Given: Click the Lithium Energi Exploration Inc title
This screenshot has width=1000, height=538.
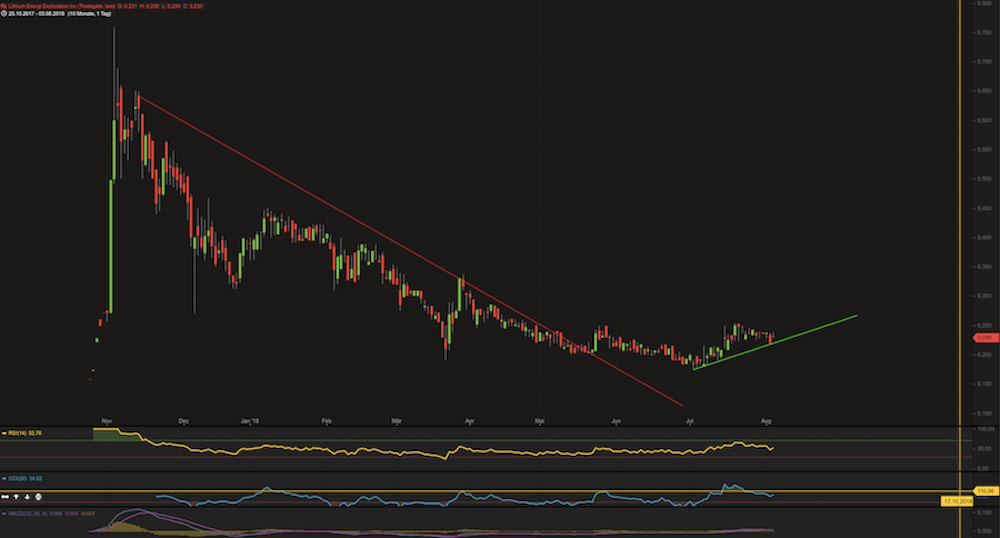Looking at the screenshot, I should pos(50,5).
